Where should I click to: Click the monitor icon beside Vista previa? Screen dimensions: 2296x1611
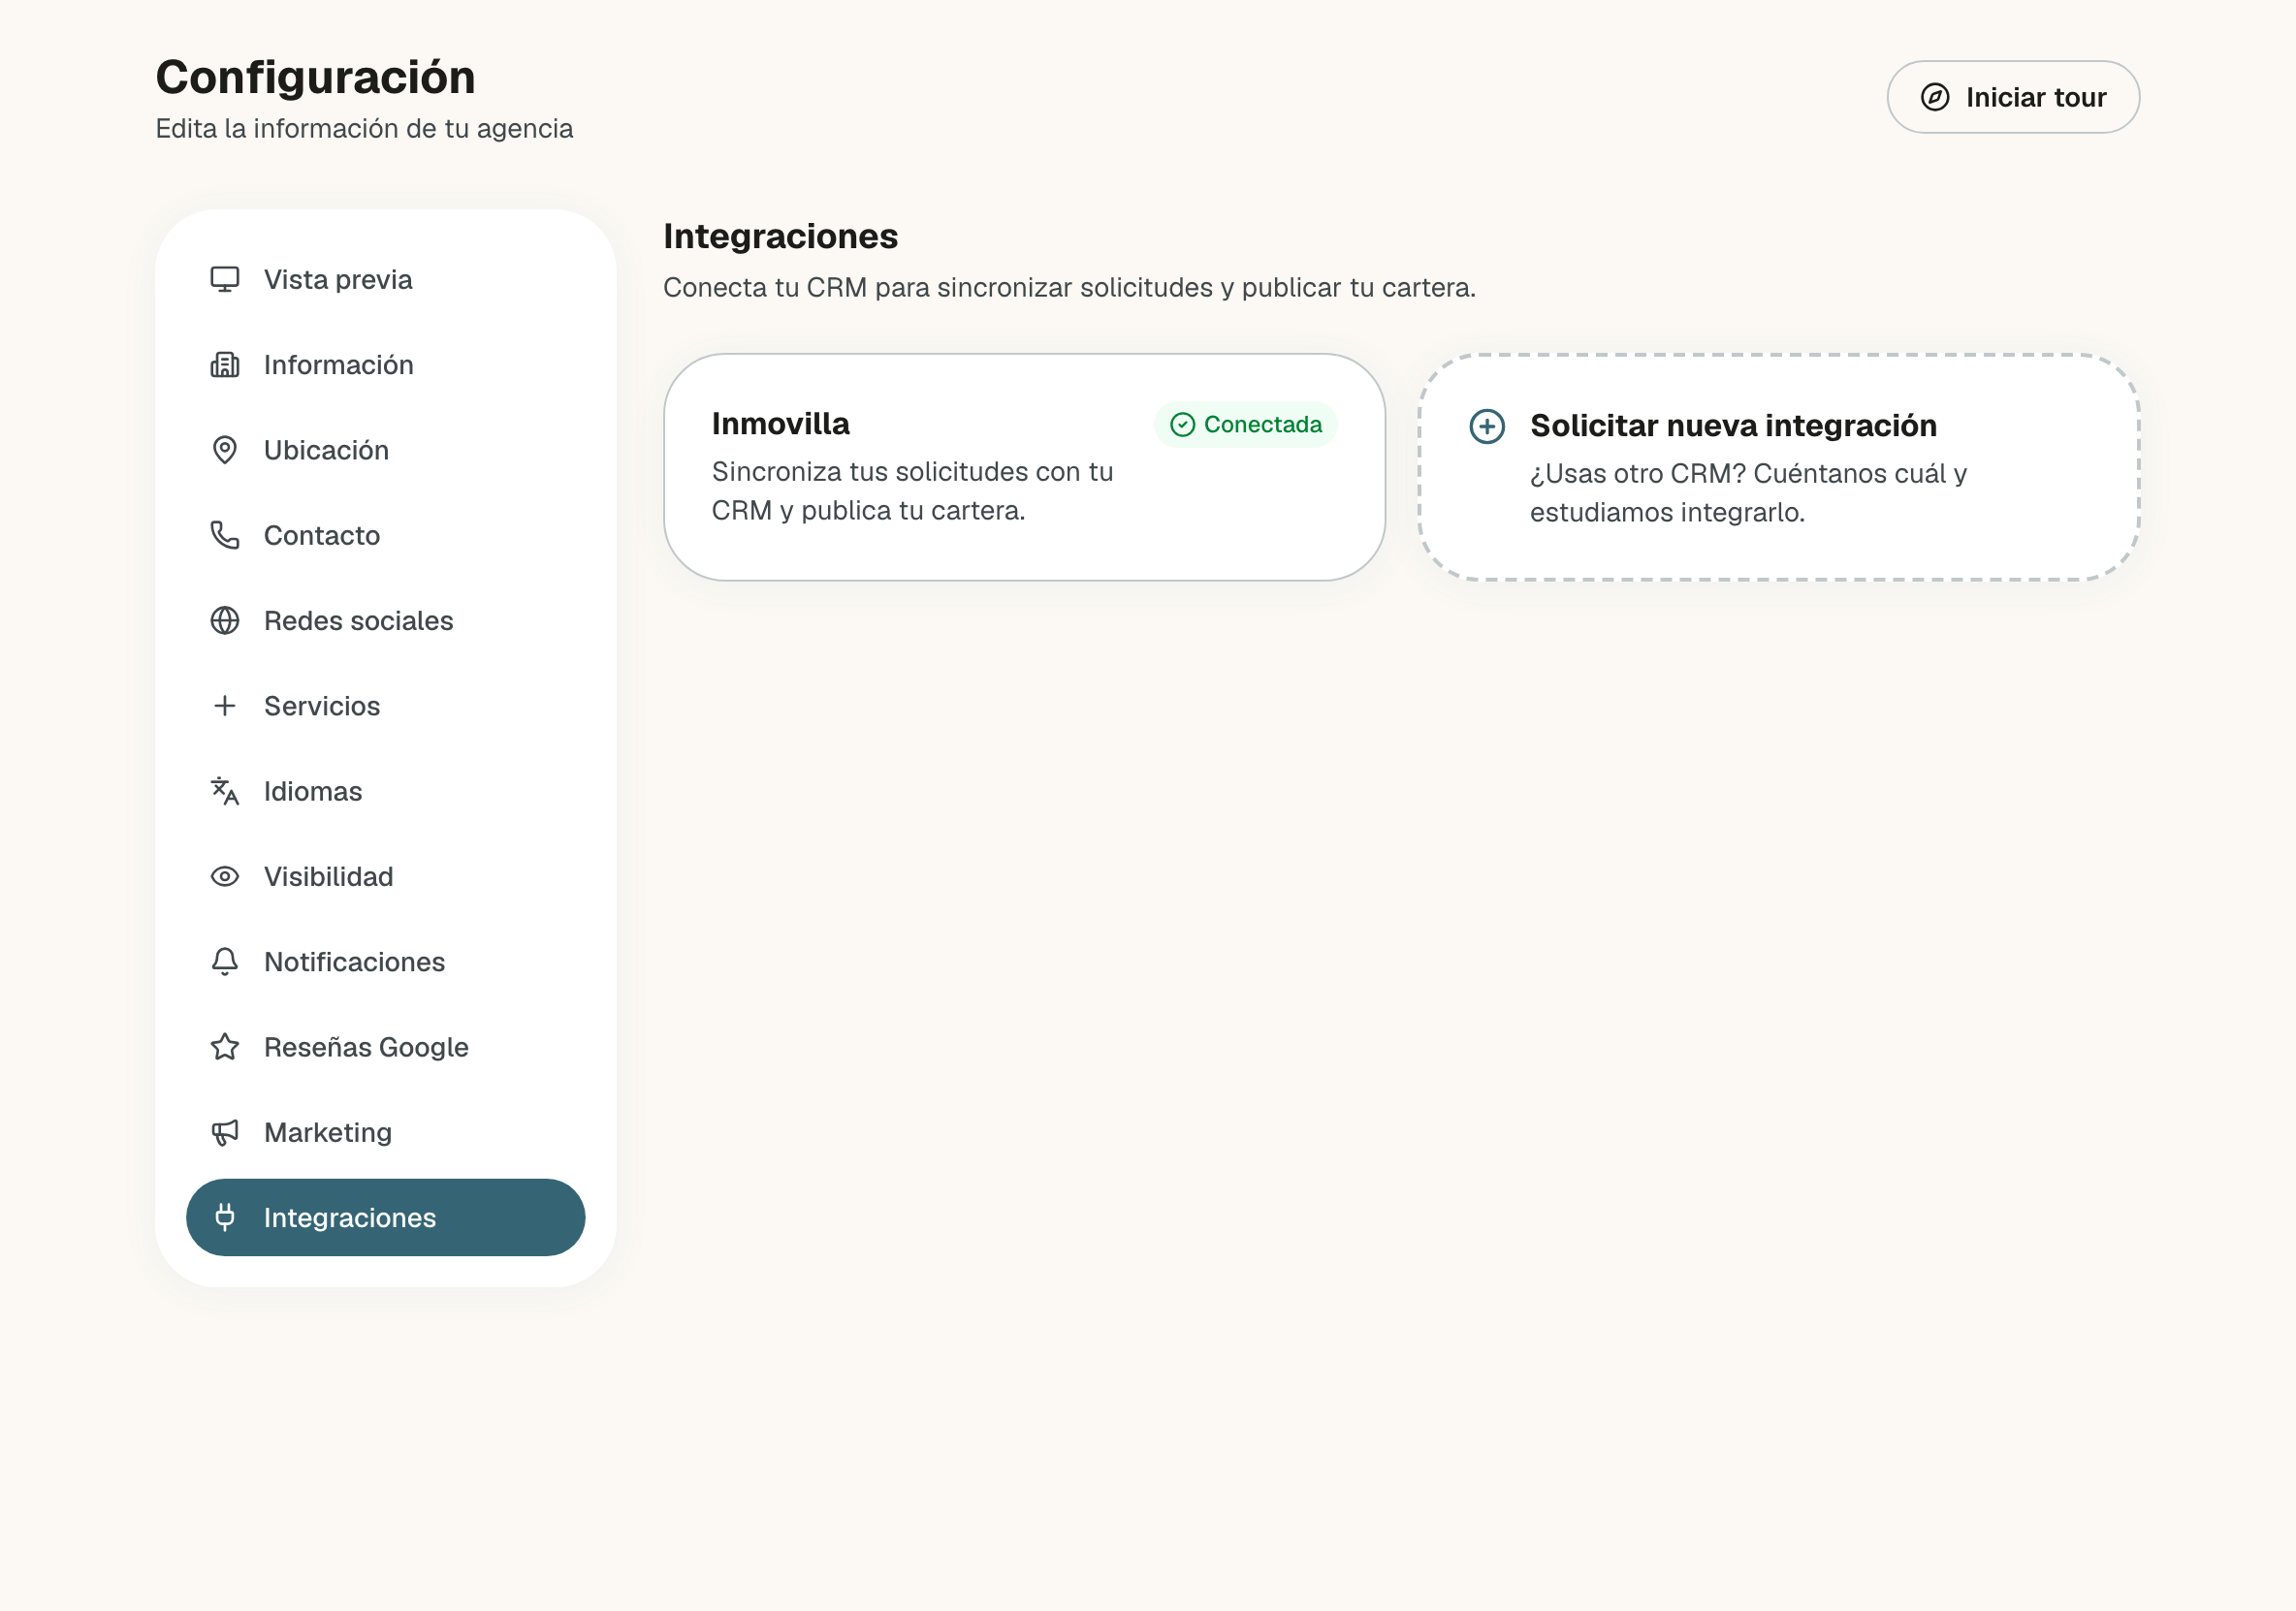pos(225,279)
